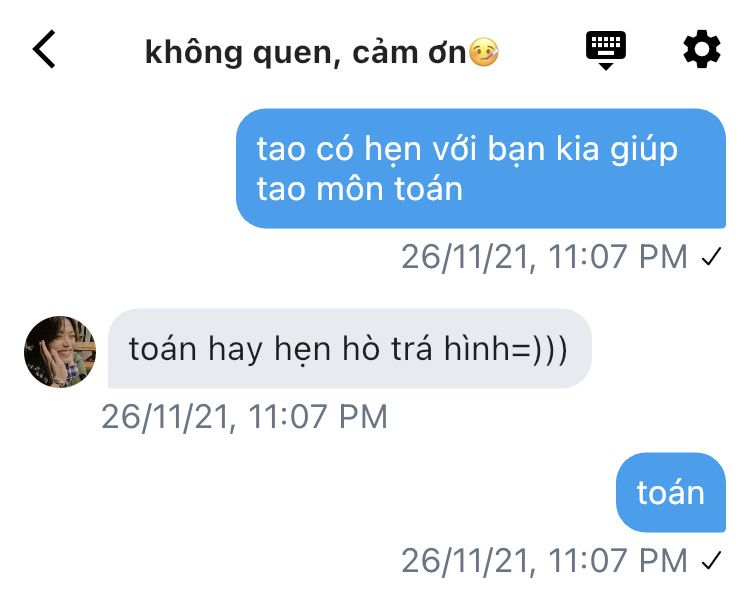Tap the '11:07 PM' time beside the avatar message

point(318,417)
